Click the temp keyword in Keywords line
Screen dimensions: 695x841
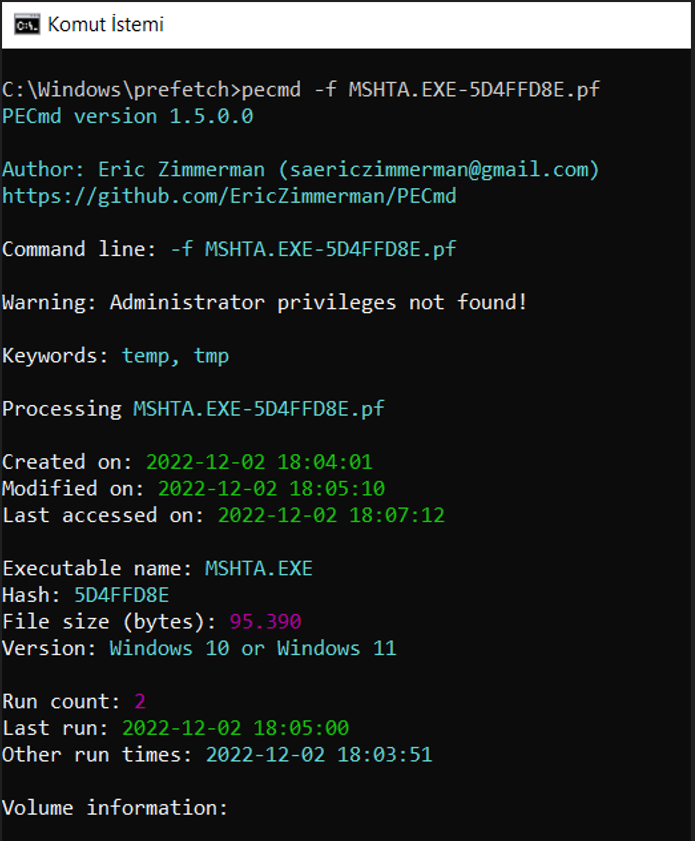click(145, 356)
